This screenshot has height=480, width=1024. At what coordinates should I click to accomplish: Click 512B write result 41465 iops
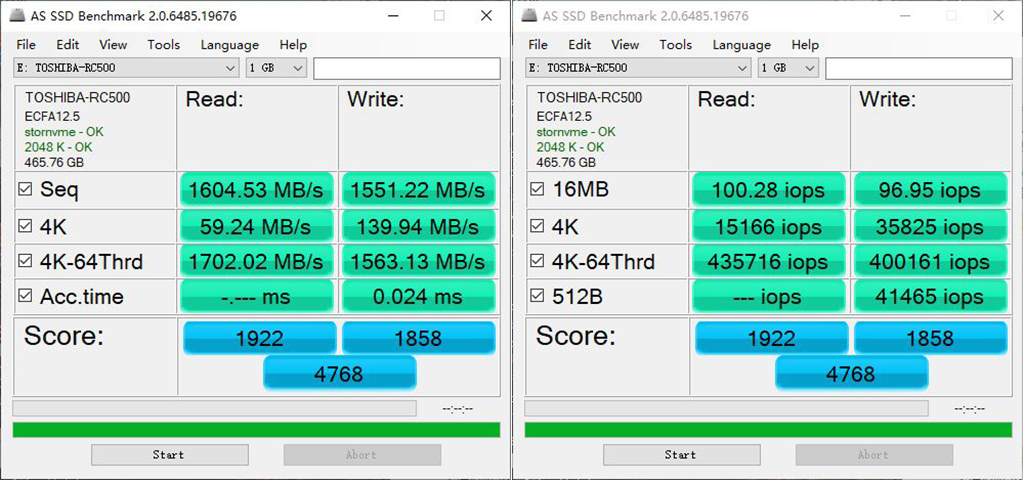[x=930, y=296]
